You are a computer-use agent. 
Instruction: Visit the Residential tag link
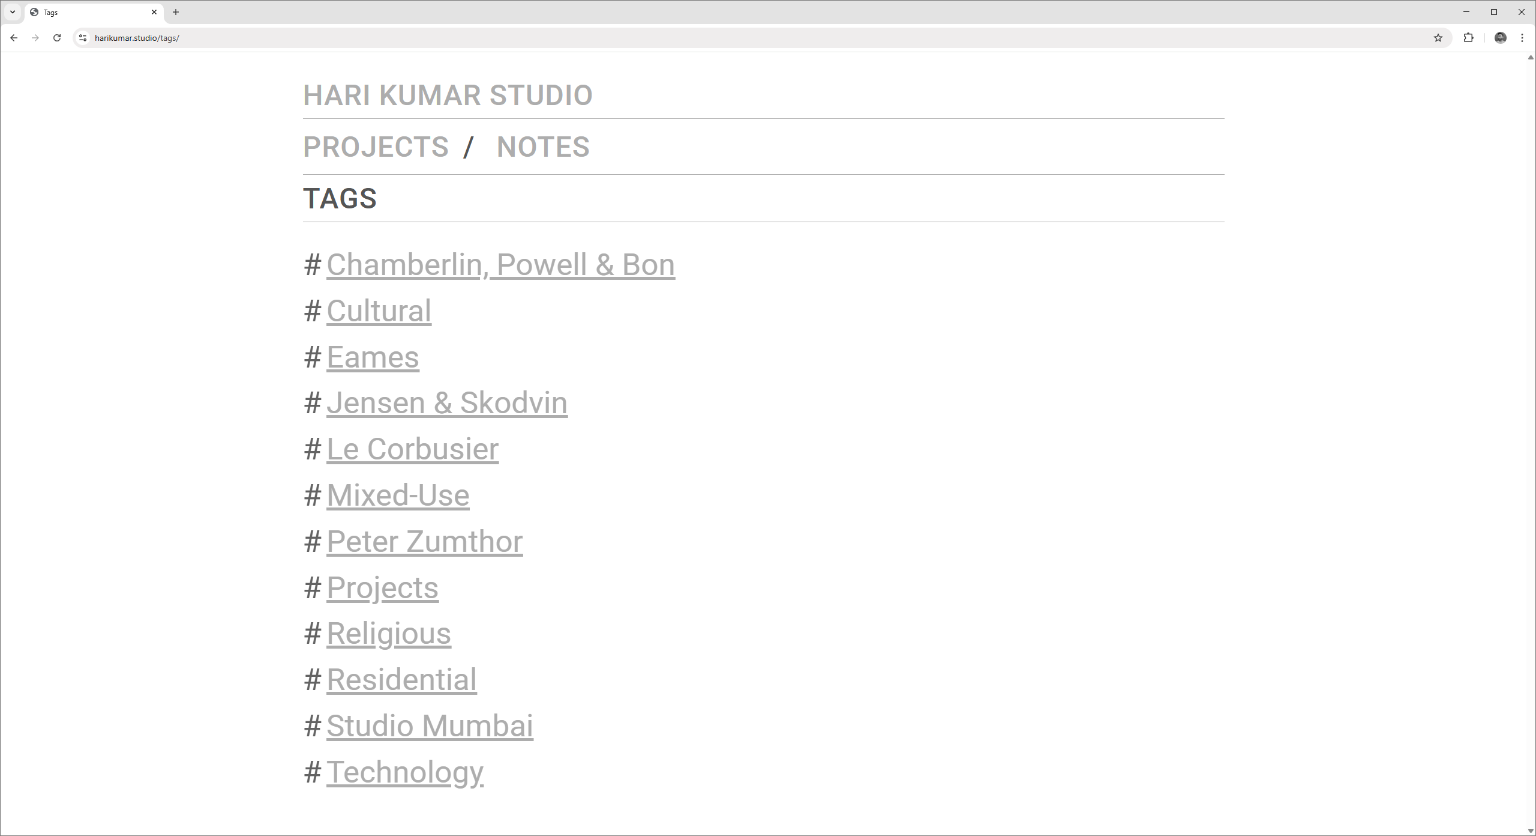pos(401,679)
